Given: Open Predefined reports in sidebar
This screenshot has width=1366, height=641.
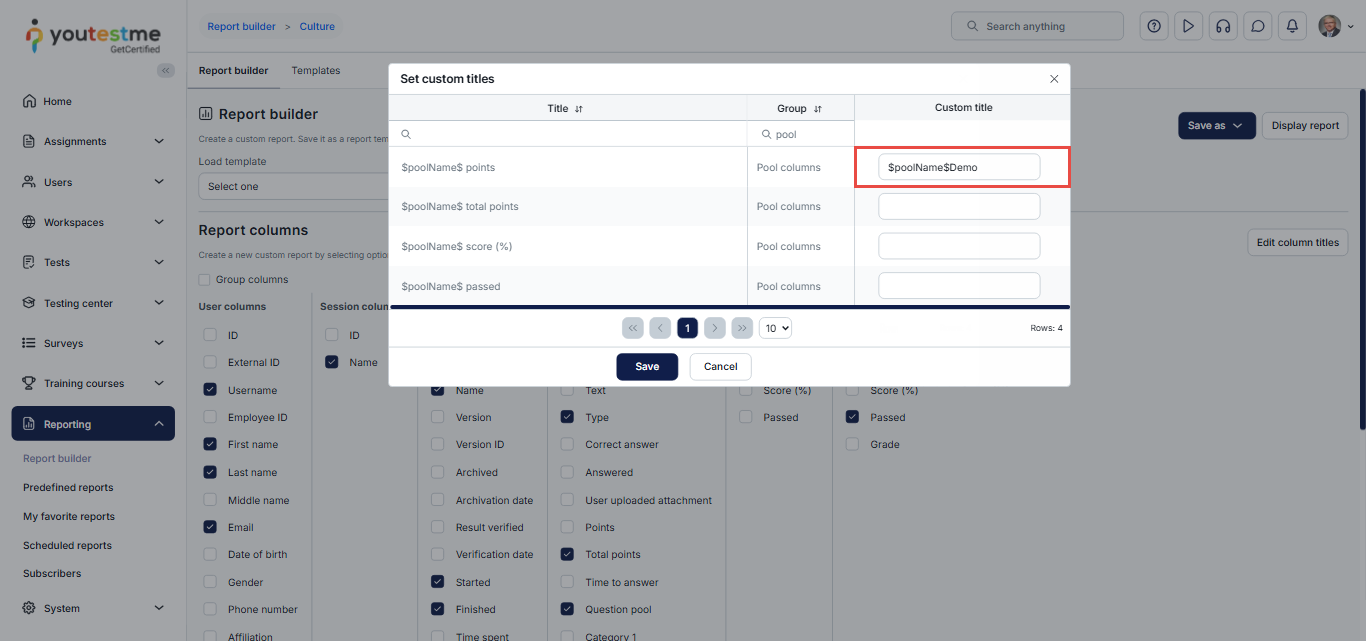Looking at the screenshot, I should coord(68,488).
